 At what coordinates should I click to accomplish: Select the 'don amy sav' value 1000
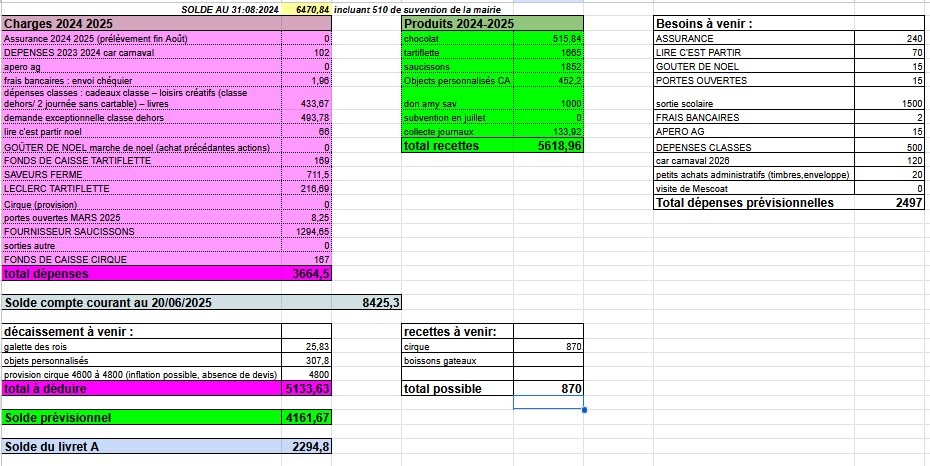point(547,103)
